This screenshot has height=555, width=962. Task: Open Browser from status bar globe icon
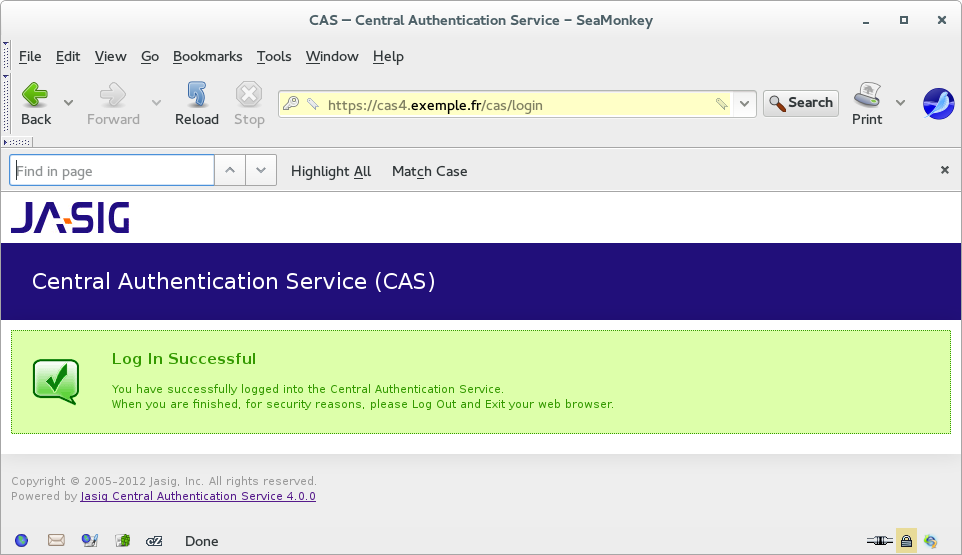[21, 541]
